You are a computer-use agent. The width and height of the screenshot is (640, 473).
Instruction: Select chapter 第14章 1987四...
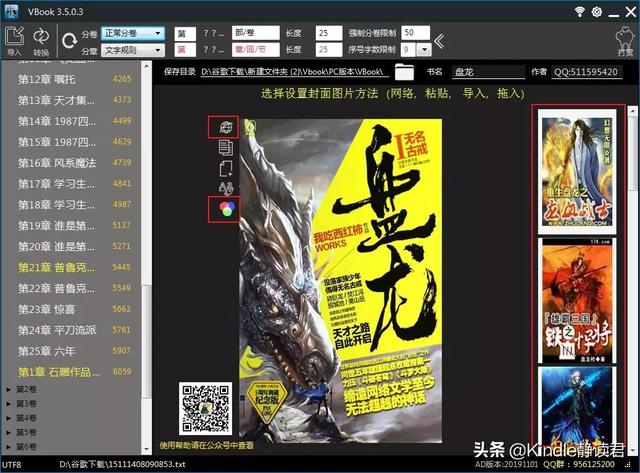coord(73,121)
